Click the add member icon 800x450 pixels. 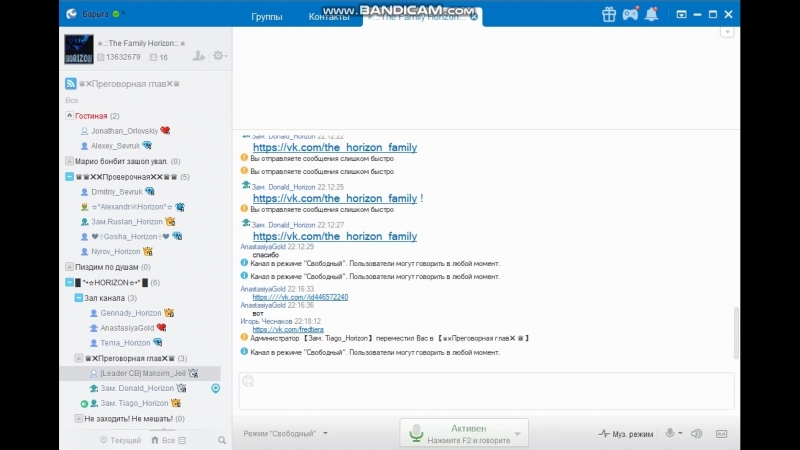[x=198, y=56]
